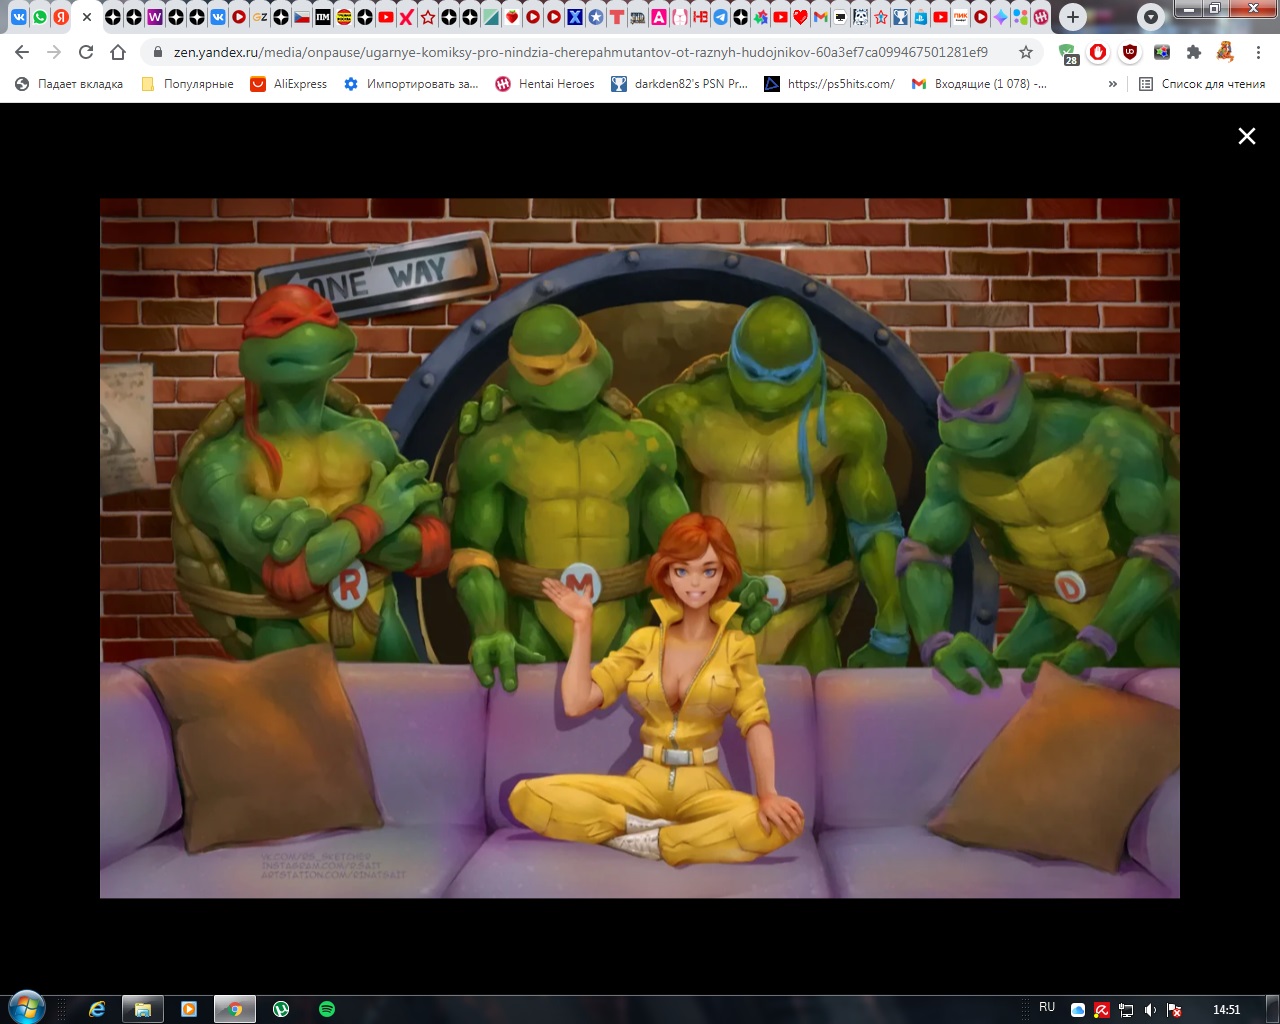The image size is (1280, 1024).
Task: Close the fullscreen image viewer
Action: 1246,136
